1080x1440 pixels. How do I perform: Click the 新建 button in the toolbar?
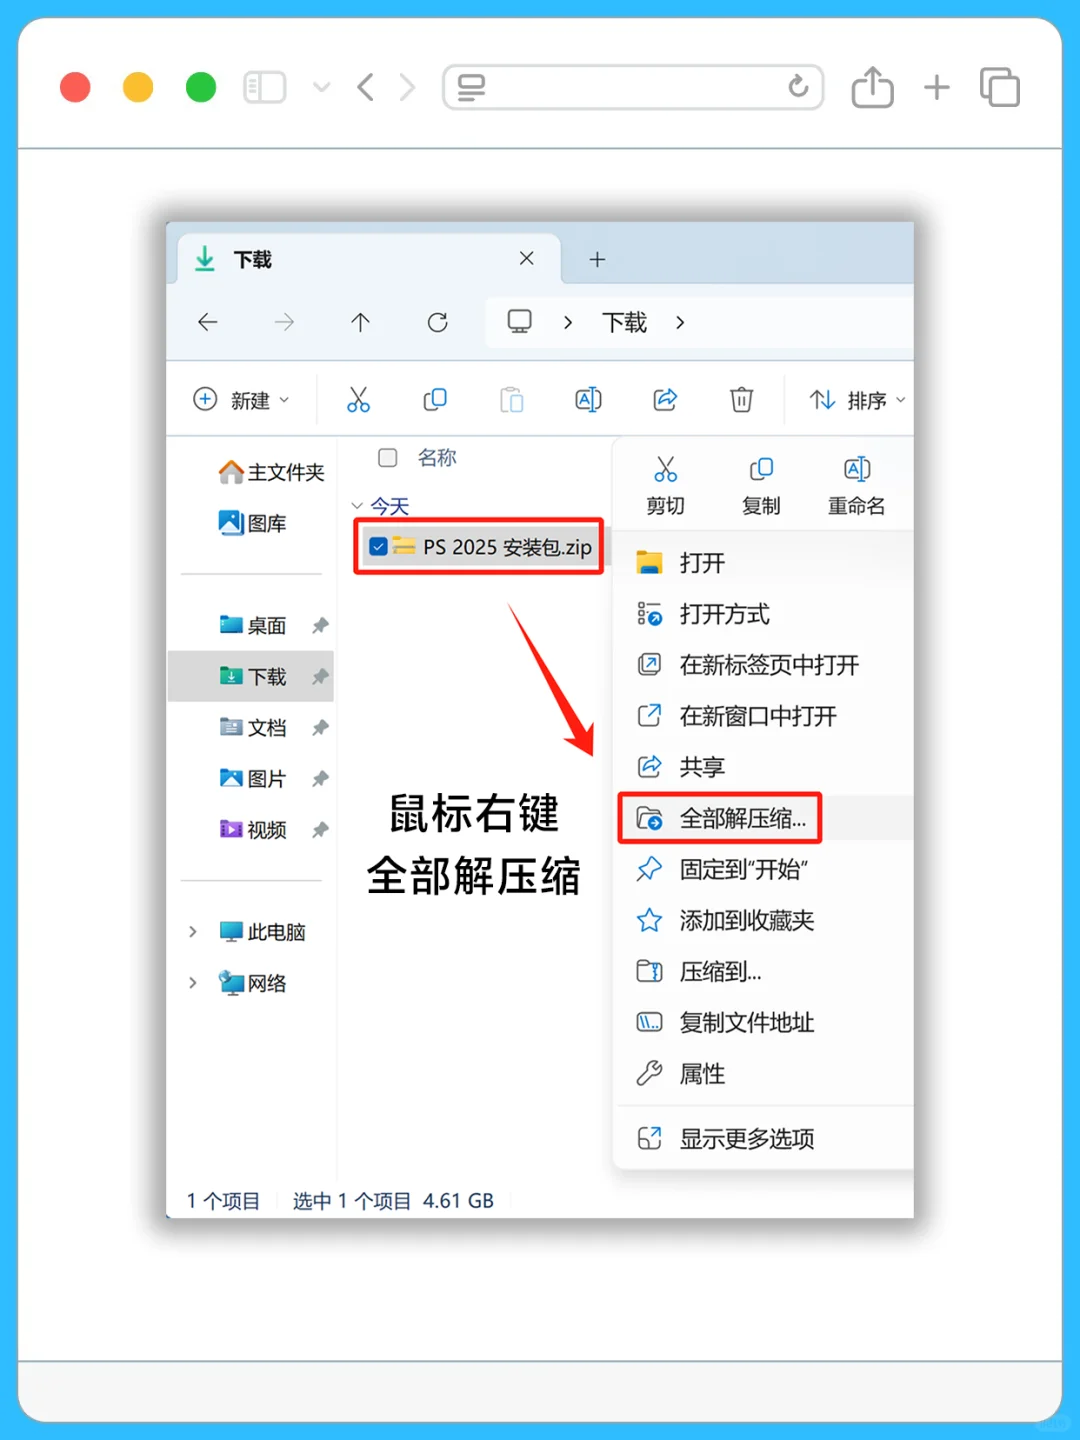240,400
